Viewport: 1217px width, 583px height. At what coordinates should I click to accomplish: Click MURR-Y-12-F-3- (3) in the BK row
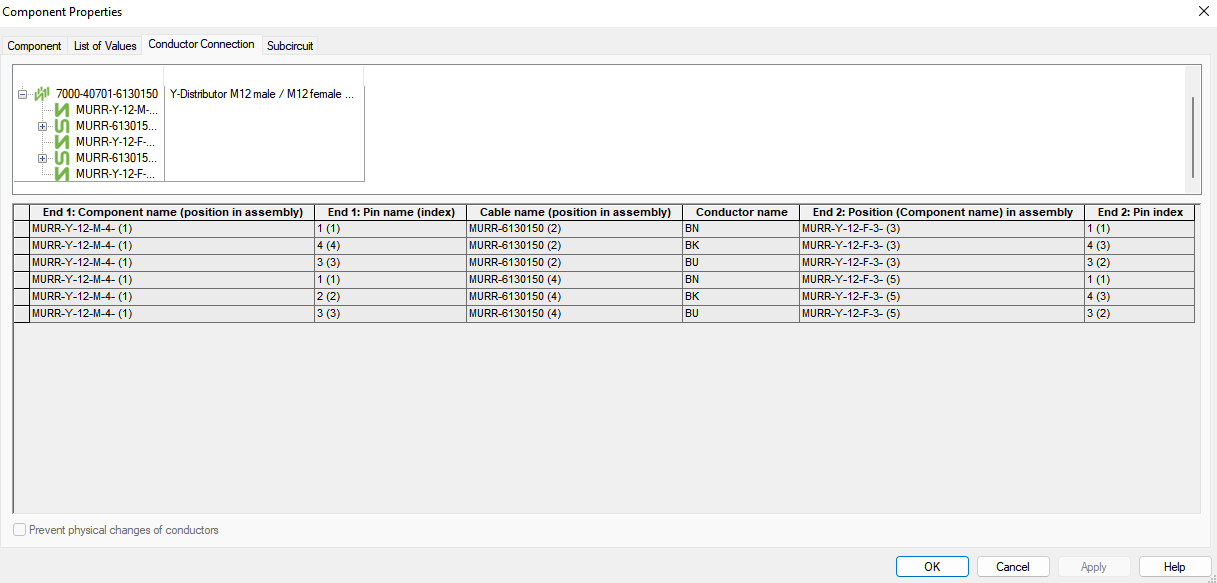[x=942, y=246]
